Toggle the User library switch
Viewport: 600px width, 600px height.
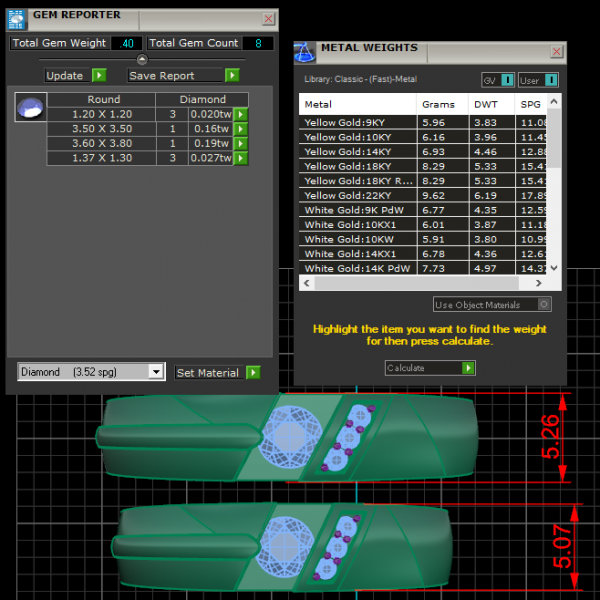tap(551, 80)
